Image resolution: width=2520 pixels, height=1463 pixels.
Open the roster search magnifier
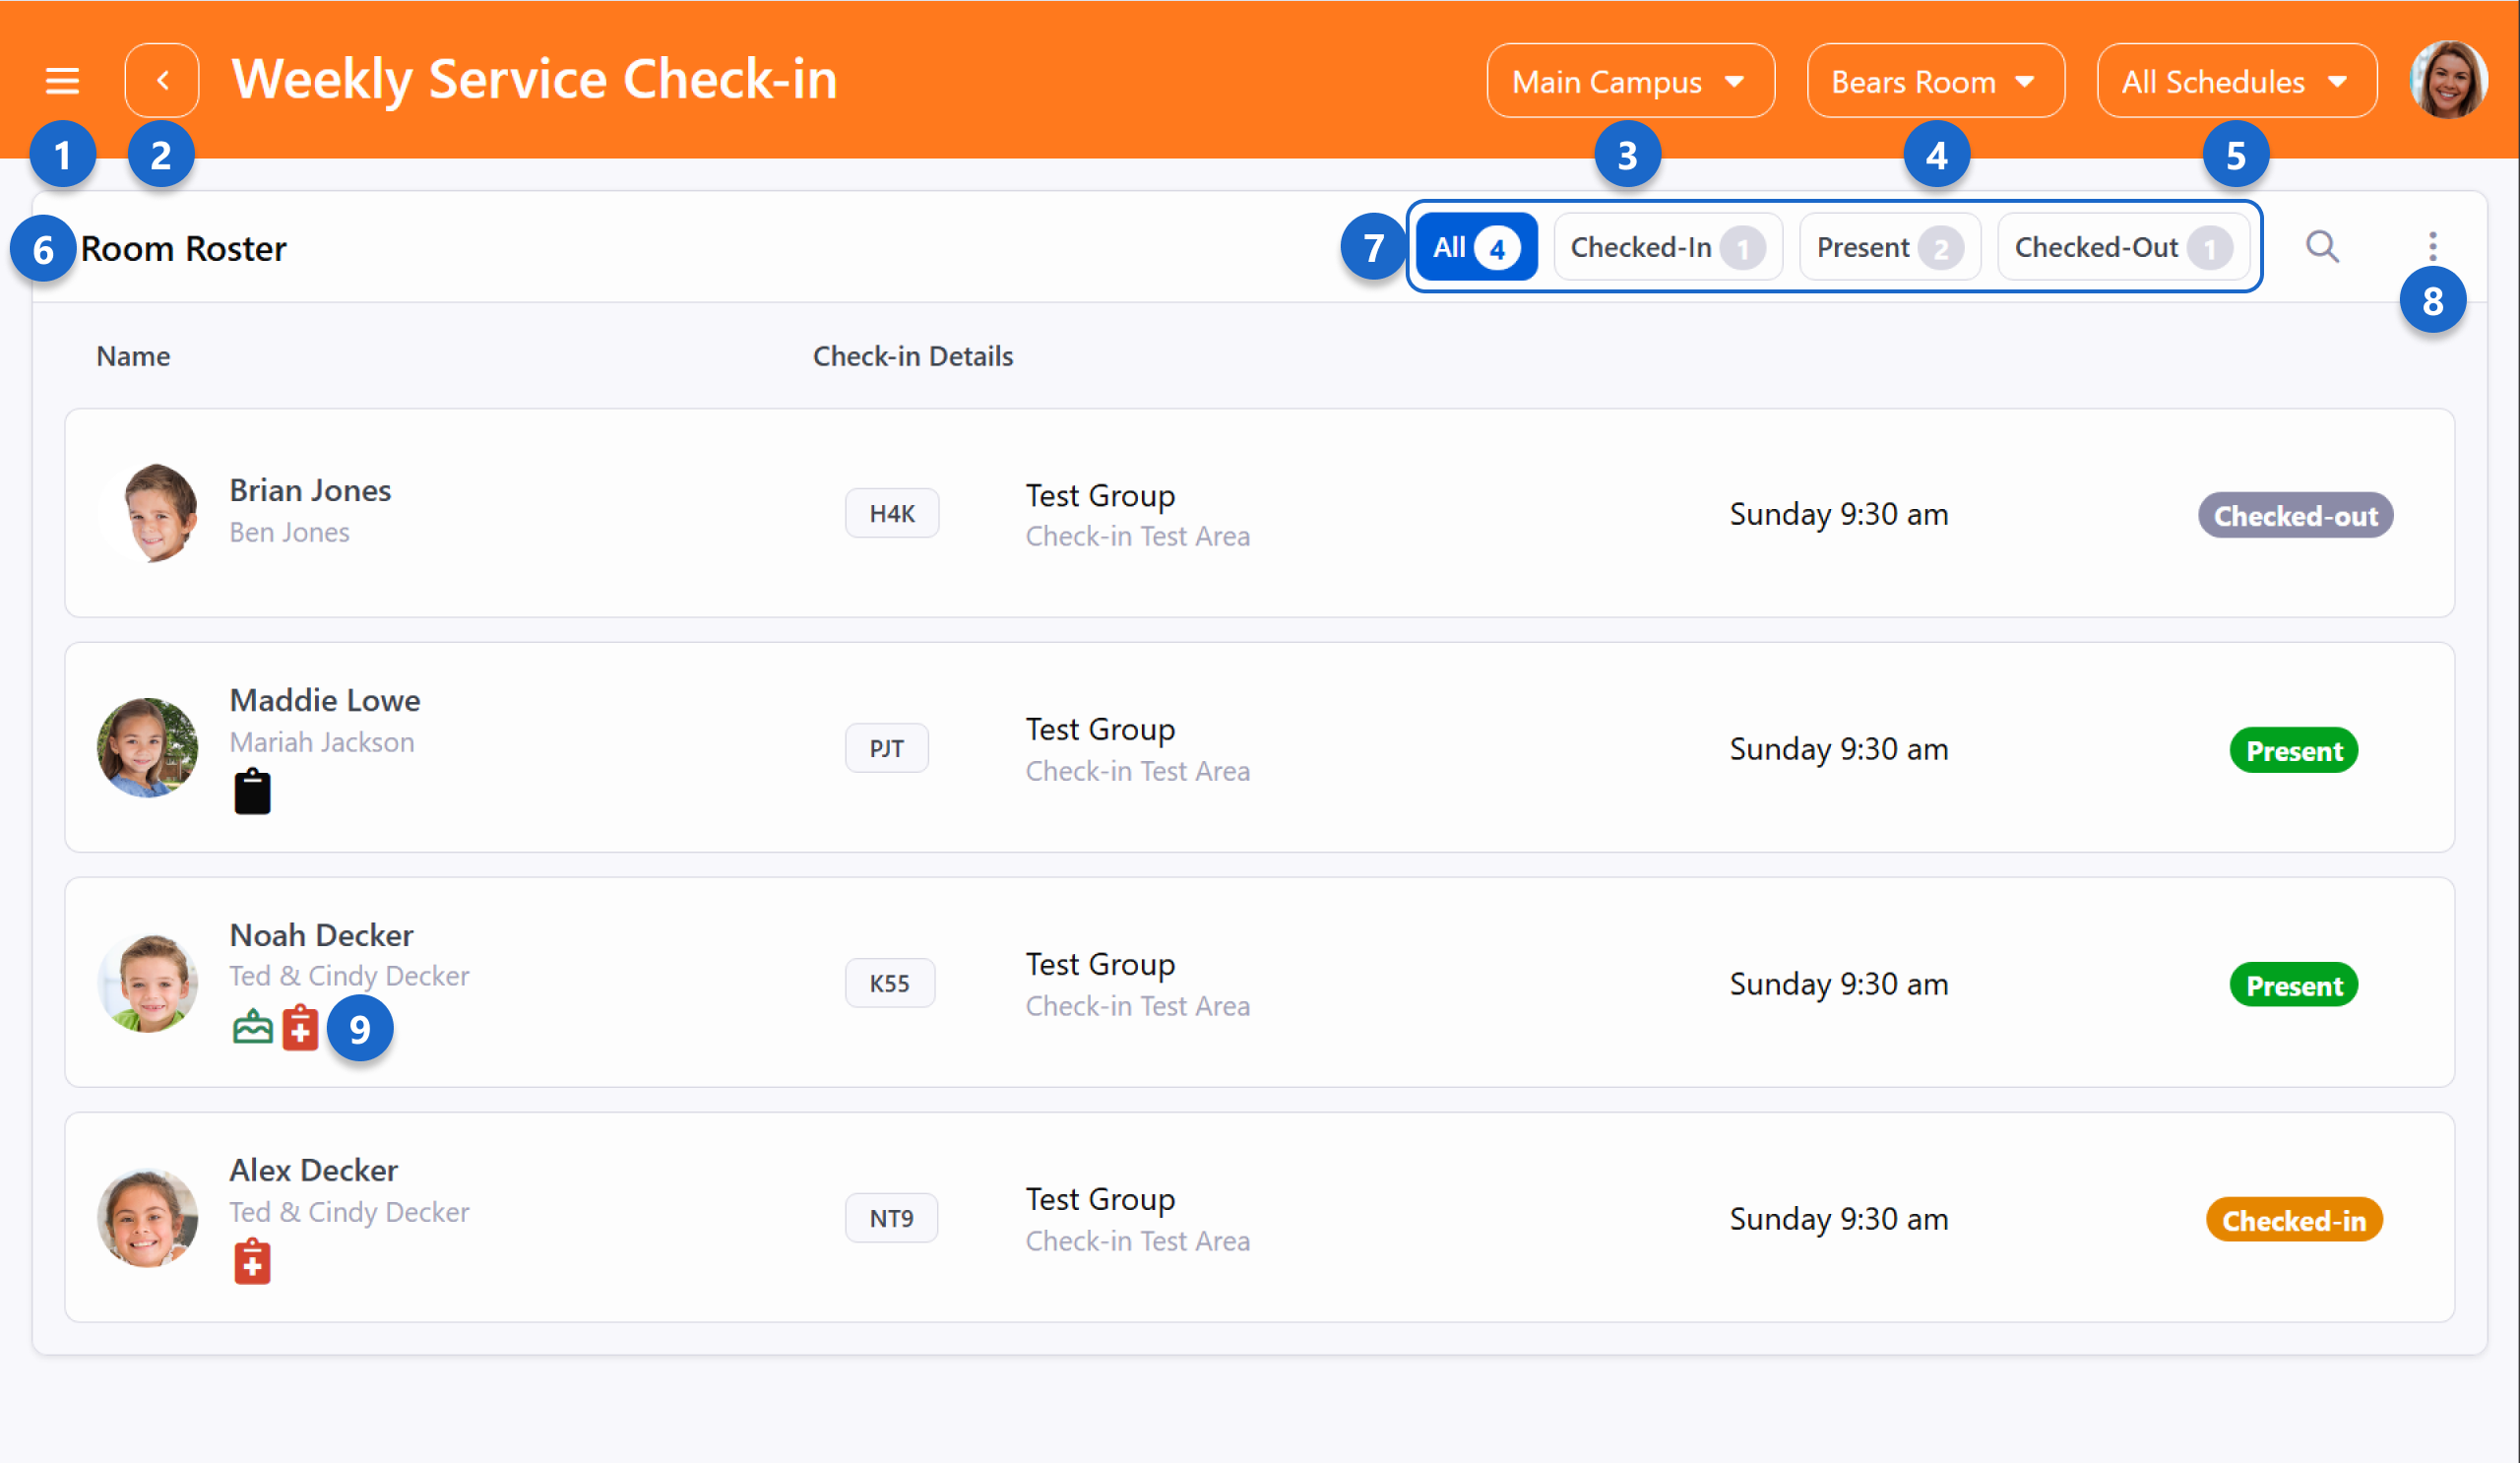[2322, 246]
